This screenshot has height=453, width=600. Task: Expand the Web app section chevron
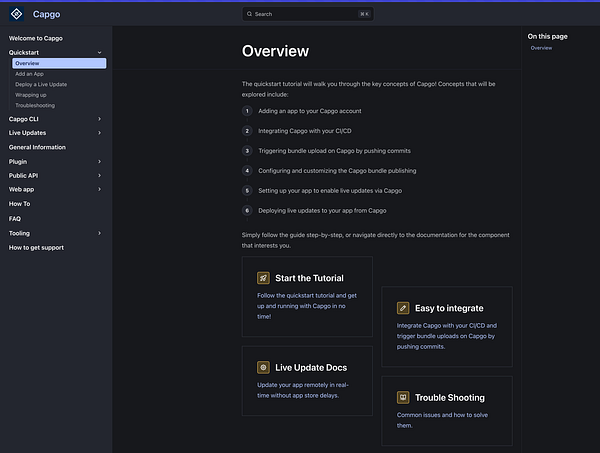point(99,189)
